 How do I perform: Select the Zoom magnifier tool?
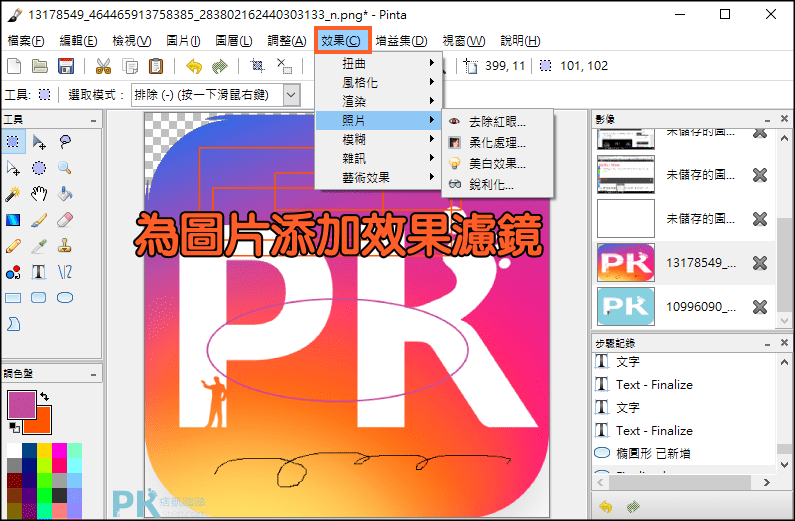[65, 168]
